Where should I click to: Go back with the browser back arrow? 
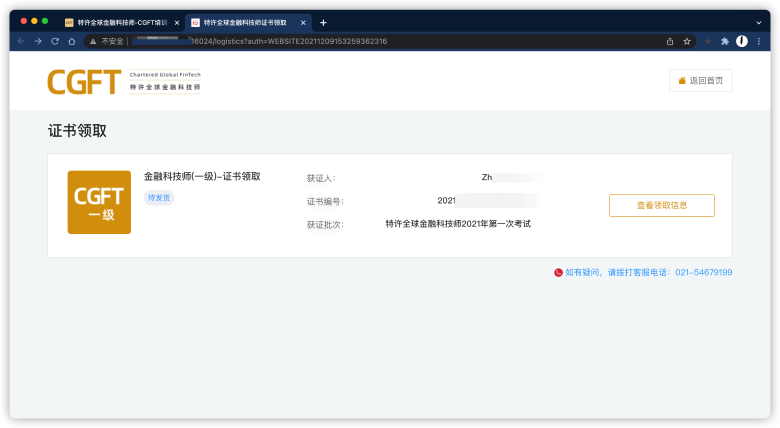[x=21, y=41]
